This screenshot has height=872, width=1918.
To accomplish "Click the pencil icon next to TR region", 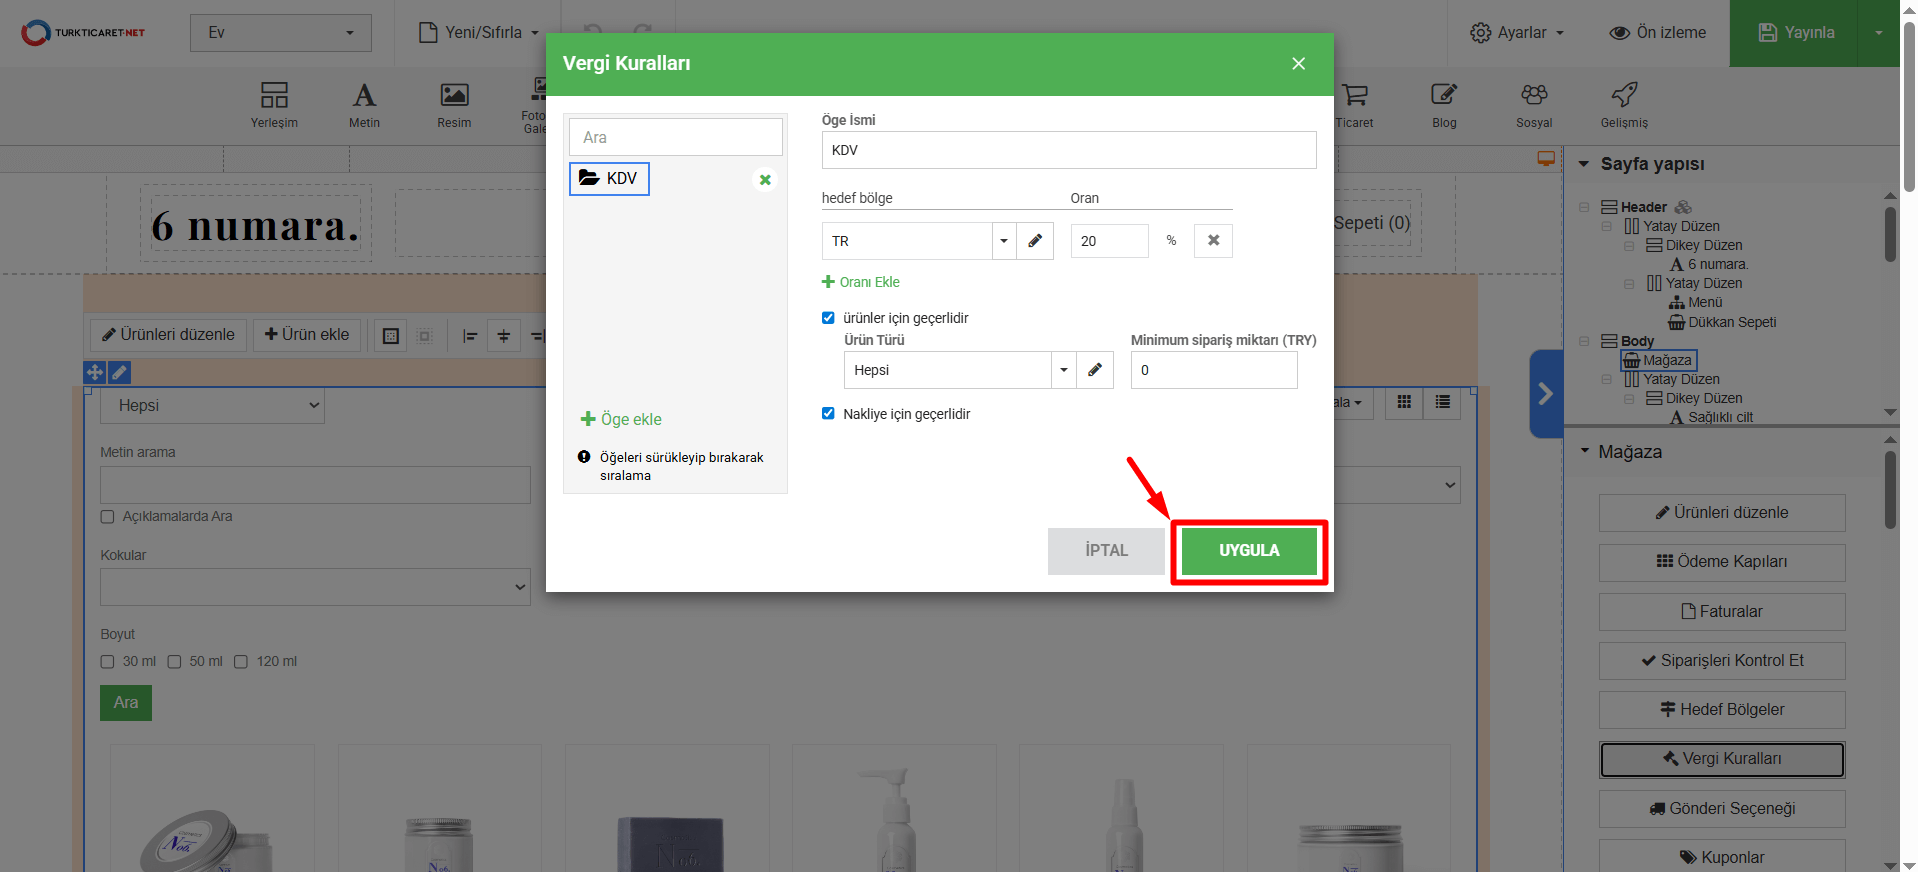I will tap(1035, 241).
